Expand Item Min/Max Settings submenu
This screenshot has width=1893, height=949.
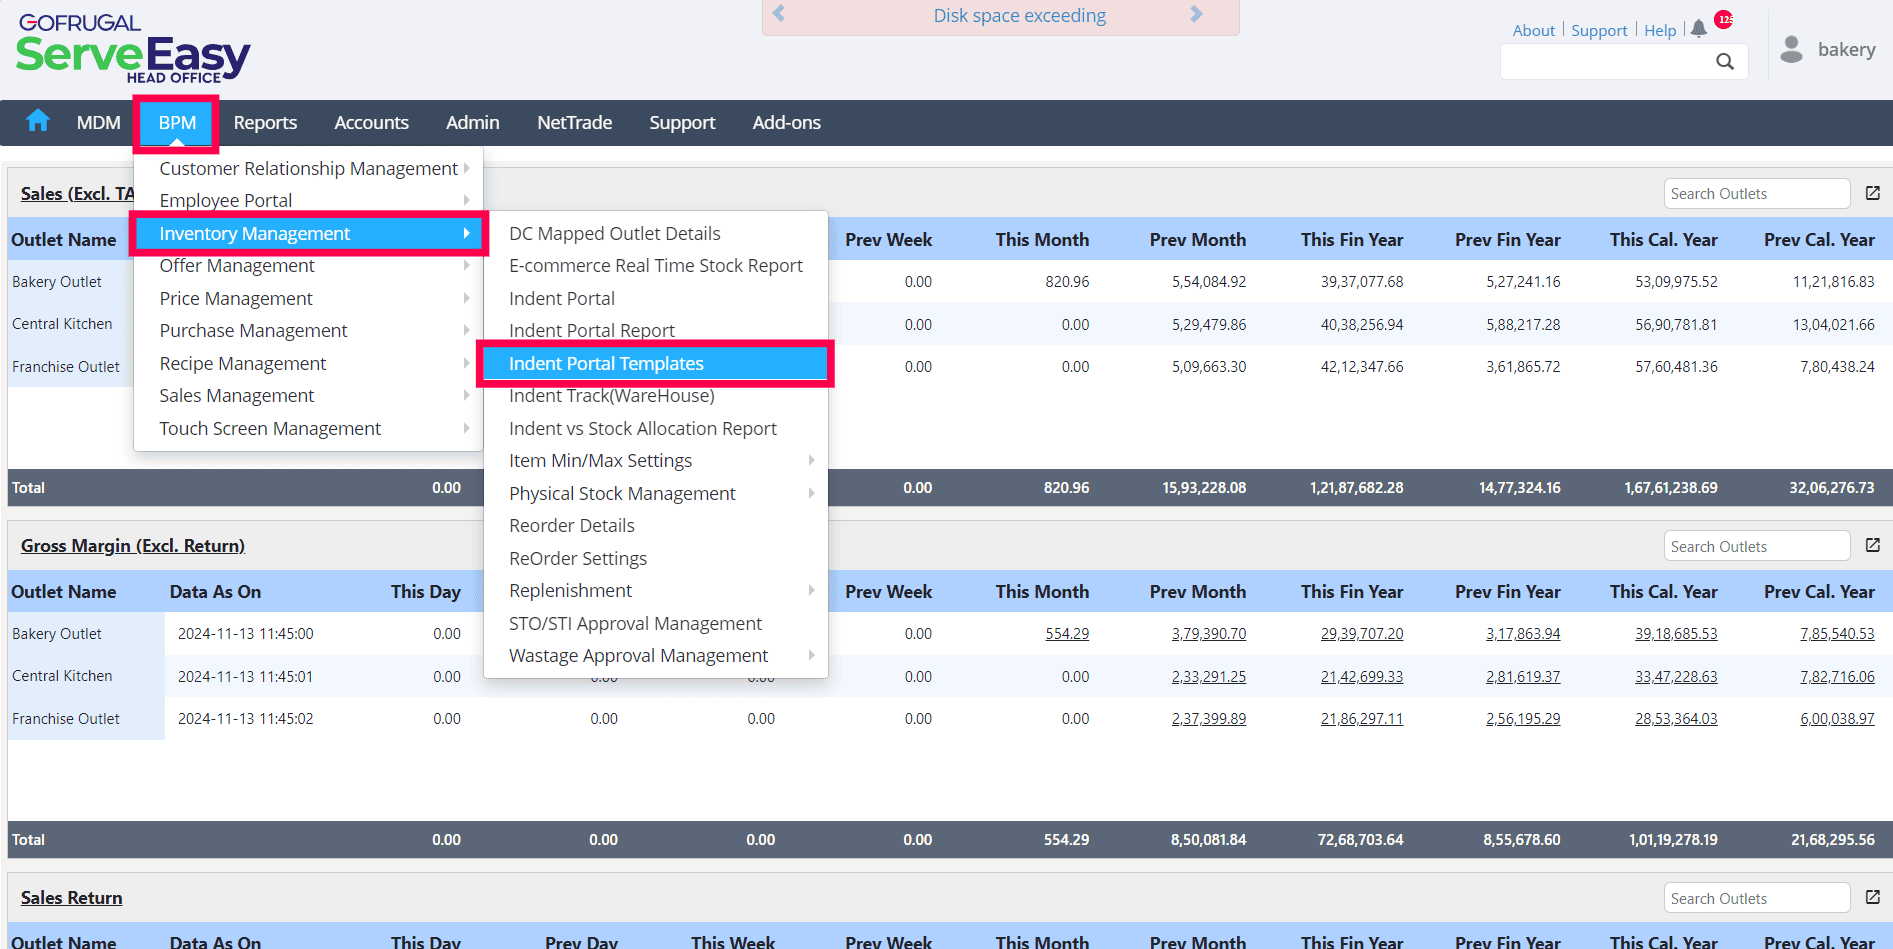[656, 460]
